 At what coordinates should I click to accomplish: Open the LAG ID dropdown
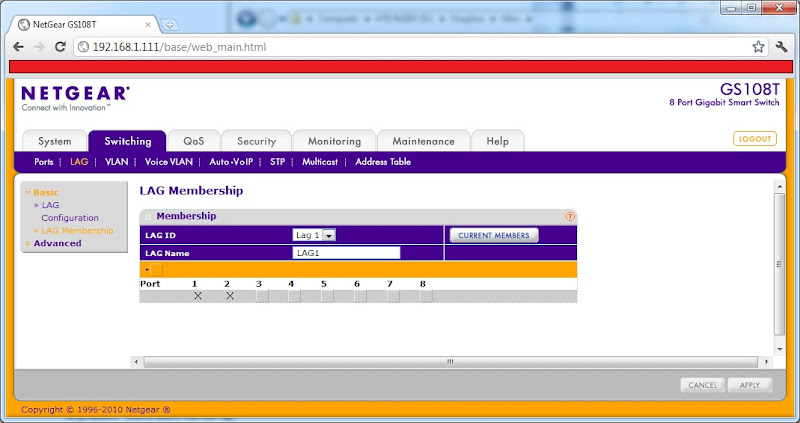coord(314,235)
